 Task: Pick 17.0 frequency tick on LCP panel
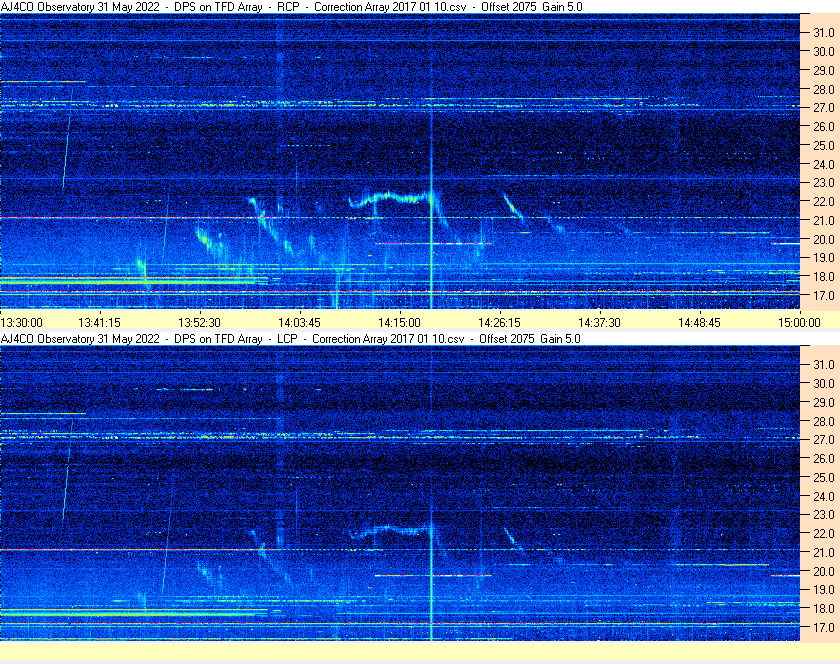(x=824, y=628)
